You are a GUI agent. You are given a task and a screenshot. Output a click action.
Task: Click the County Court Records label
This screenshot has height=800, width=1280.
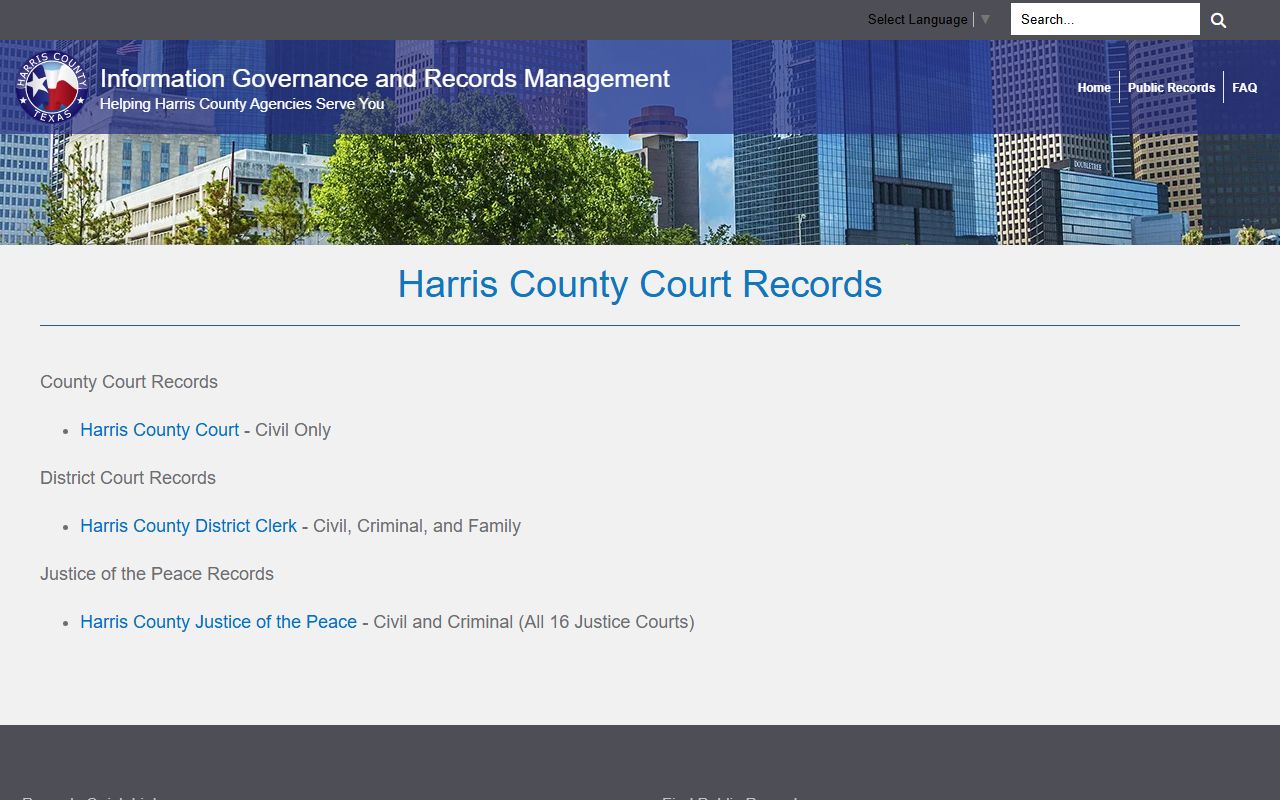[x=129, y=382]
